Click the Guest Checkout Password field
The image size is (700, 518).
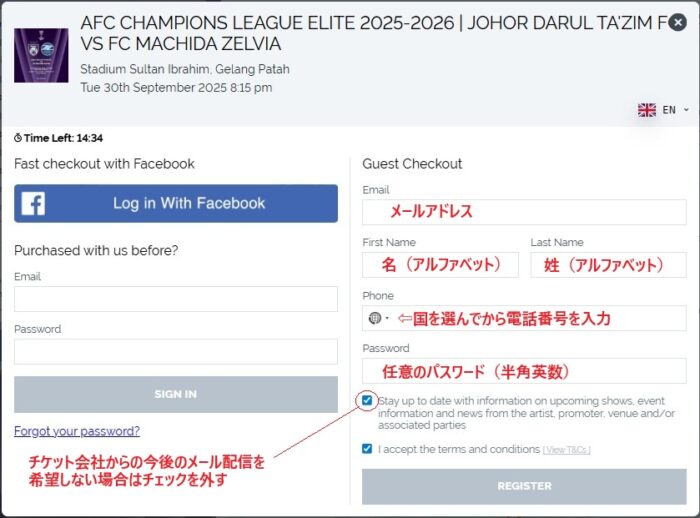[524, 371]
